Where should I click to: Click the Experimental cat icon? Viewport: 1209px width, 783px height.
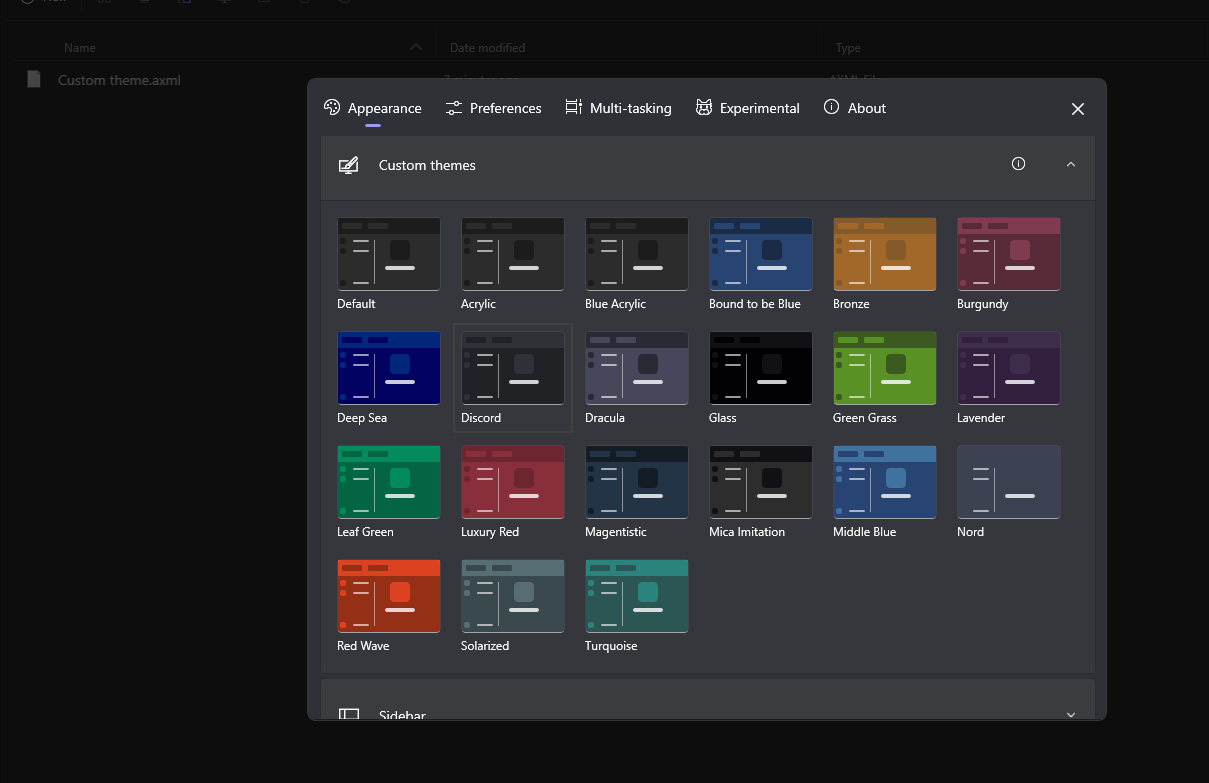pos(703,107)
